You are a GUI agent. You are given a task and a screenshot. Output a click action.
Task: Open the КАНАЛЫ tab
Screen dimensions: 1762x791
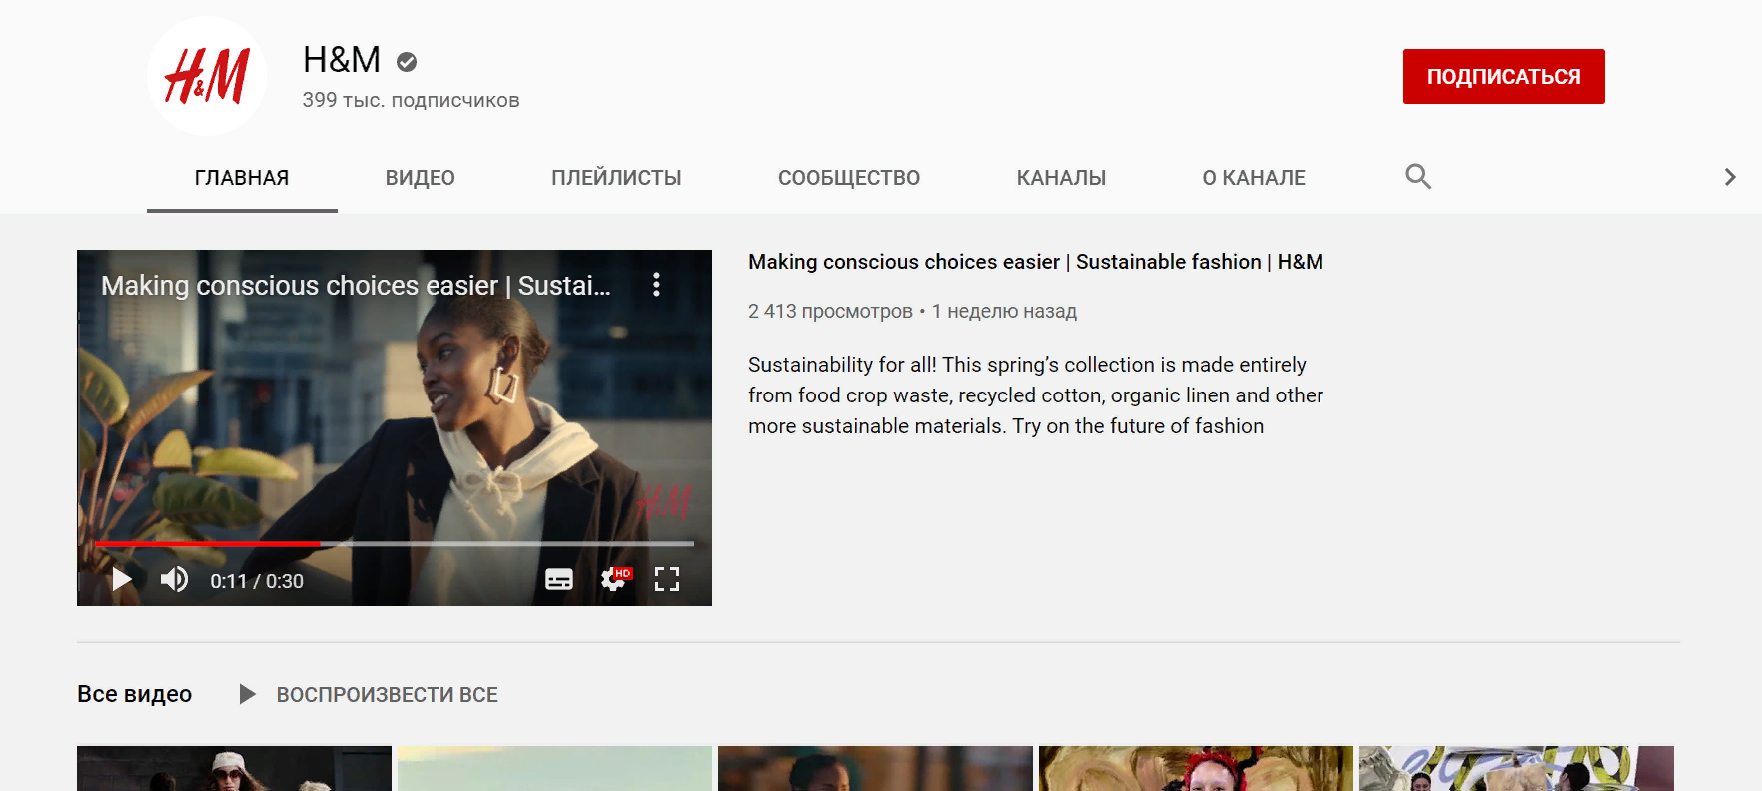pos(1061,178)
